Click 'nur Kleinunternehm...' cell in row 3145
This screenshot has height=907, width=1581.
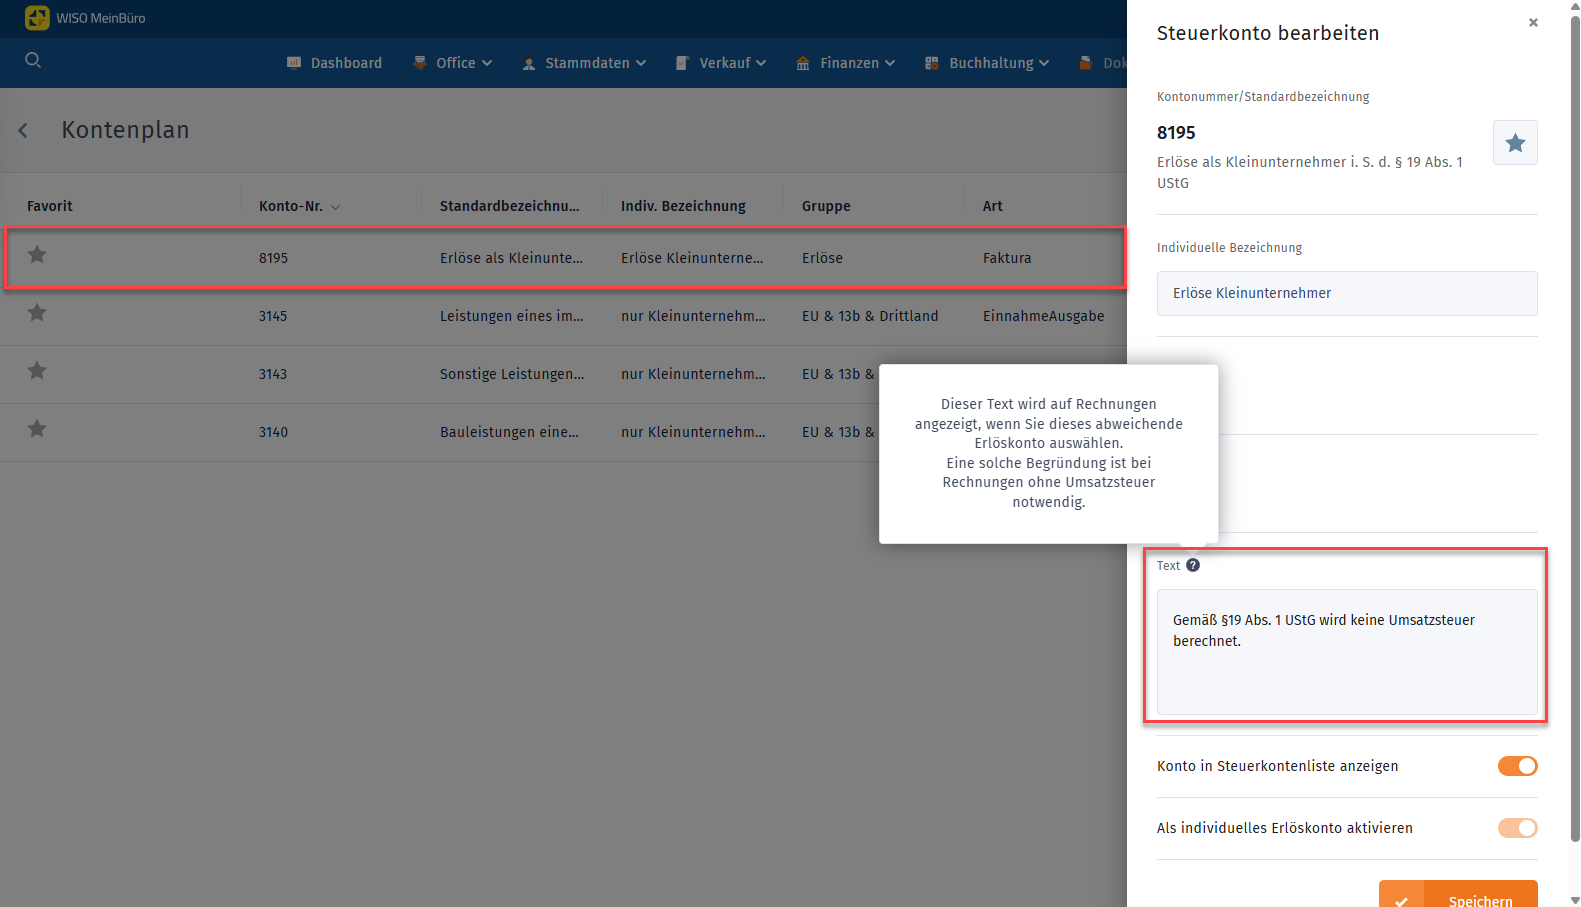pyautogui.click(x=693, y=316)
